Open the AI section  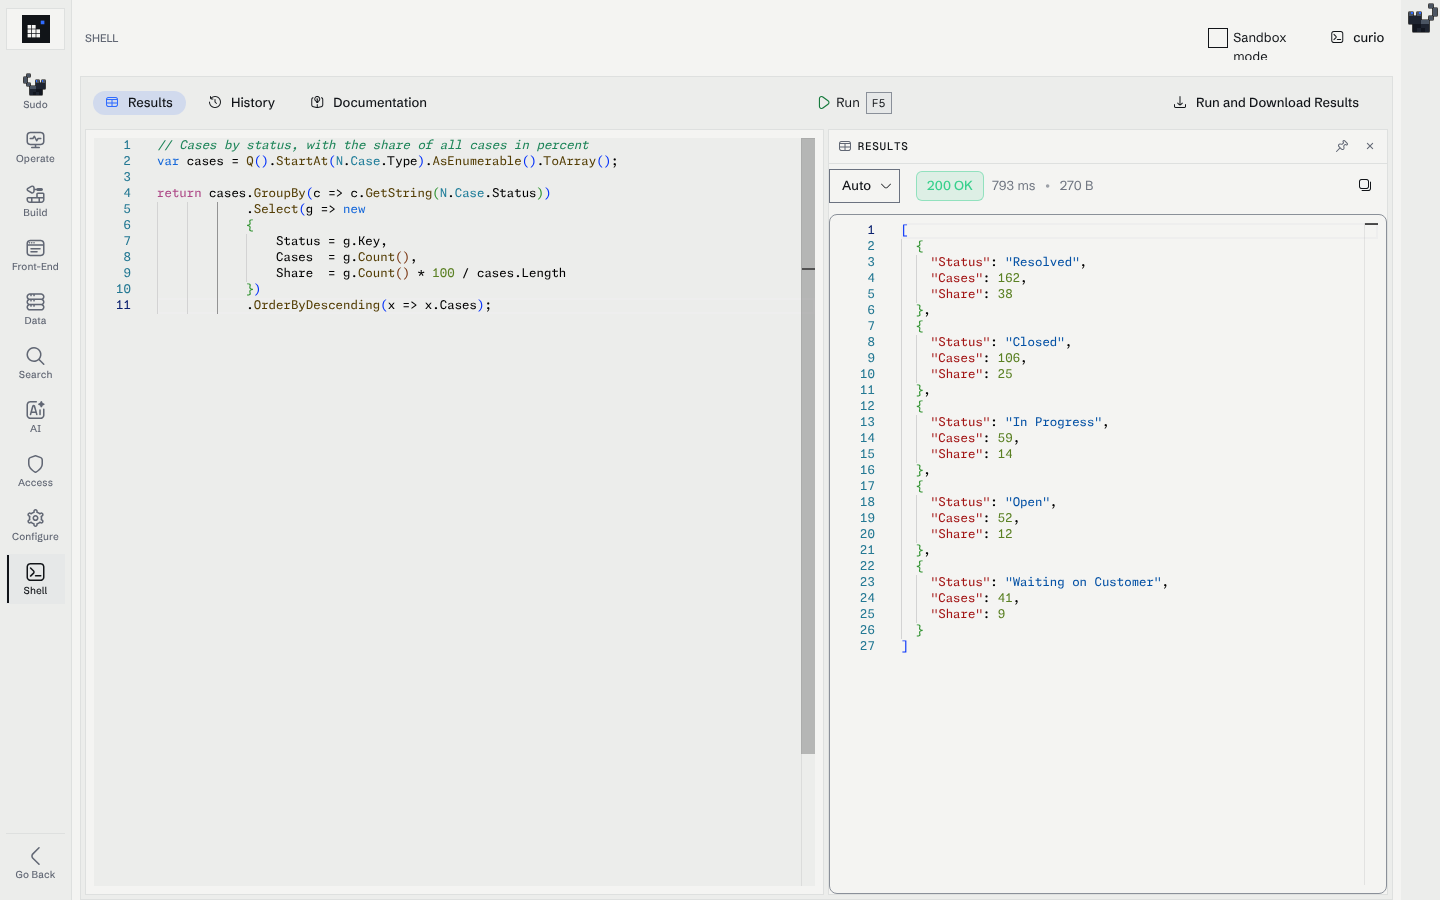click(x=35, y=417)
